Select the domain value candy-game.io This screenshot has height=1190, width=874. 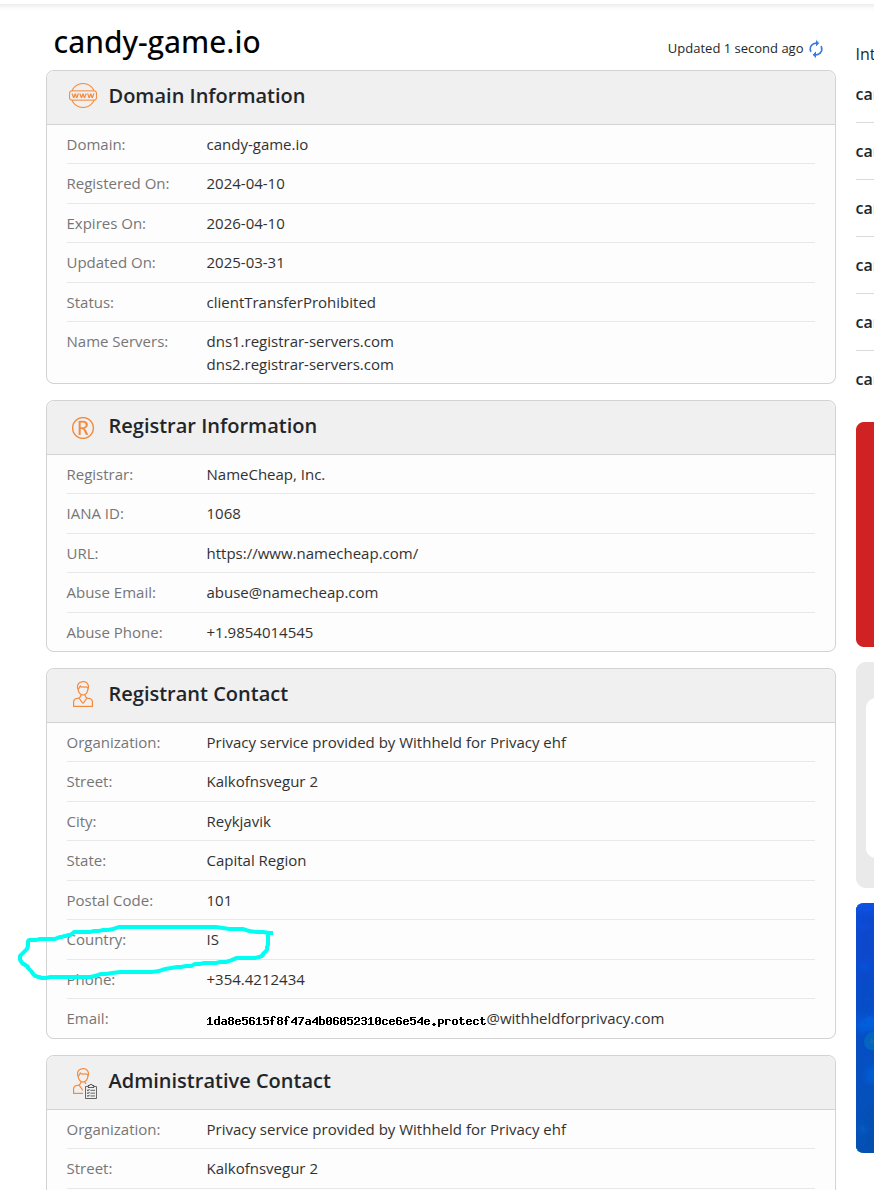[257, 145]
